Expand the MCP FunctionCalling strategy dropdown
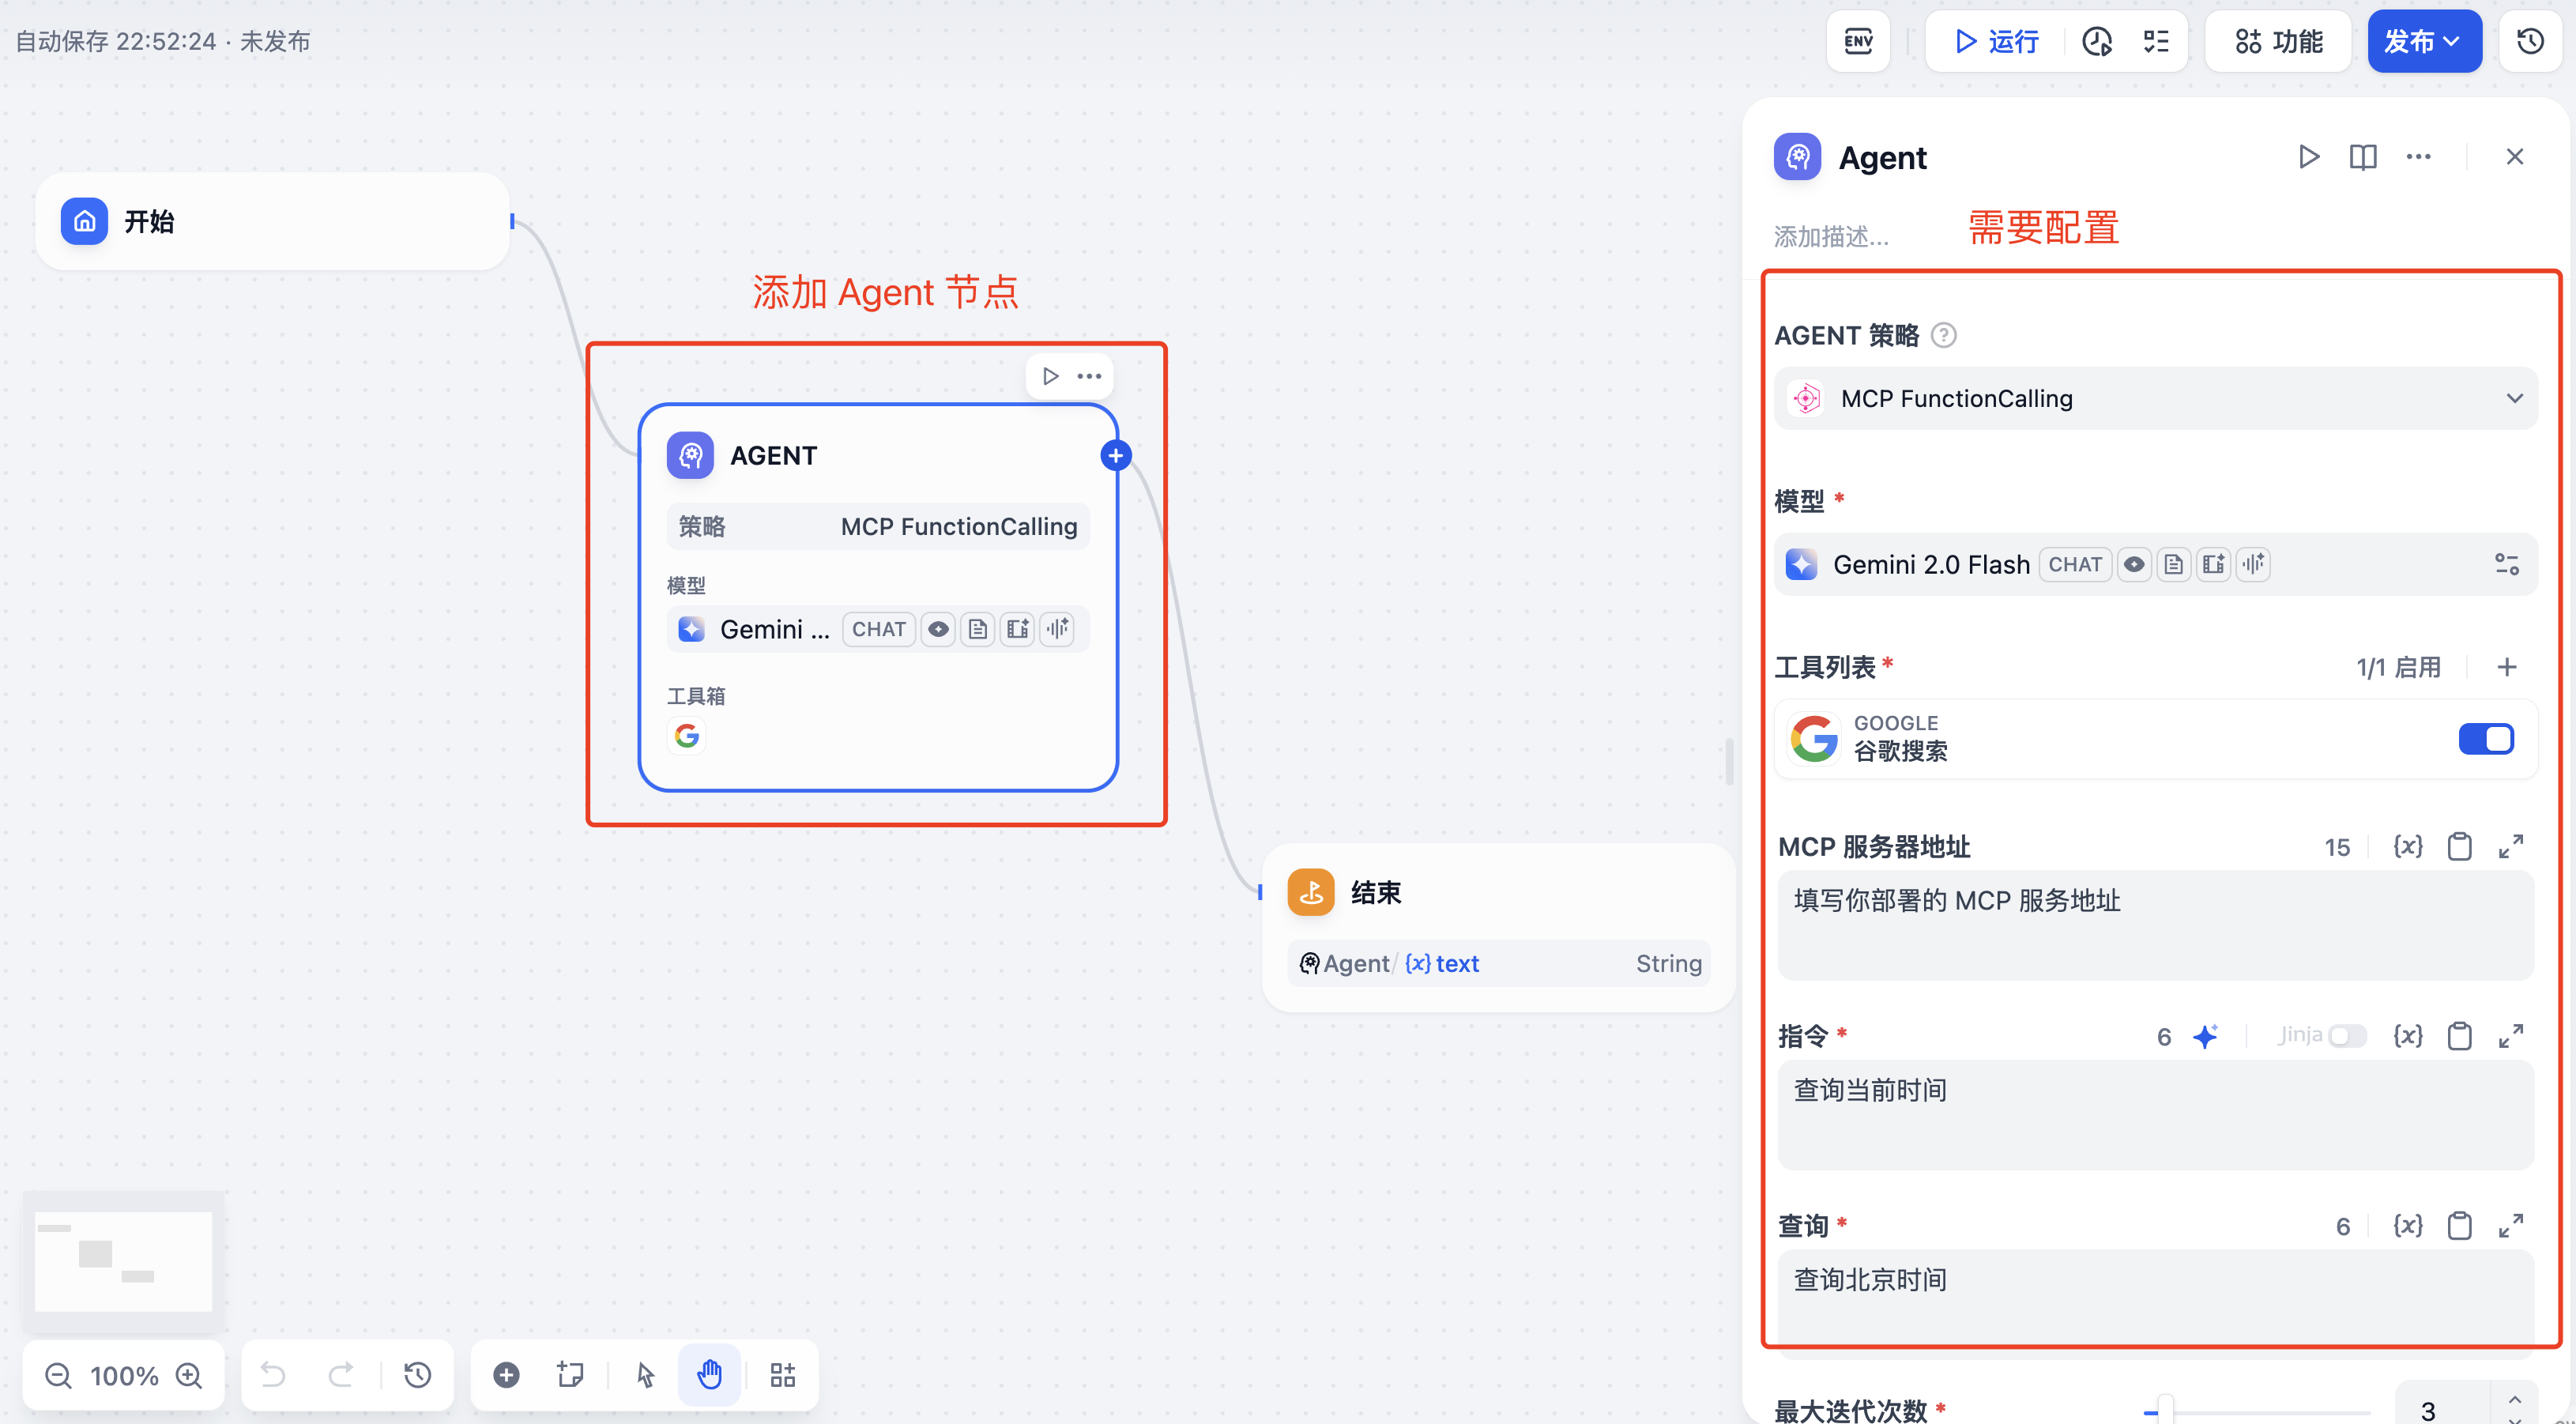 click(2155, 398)
